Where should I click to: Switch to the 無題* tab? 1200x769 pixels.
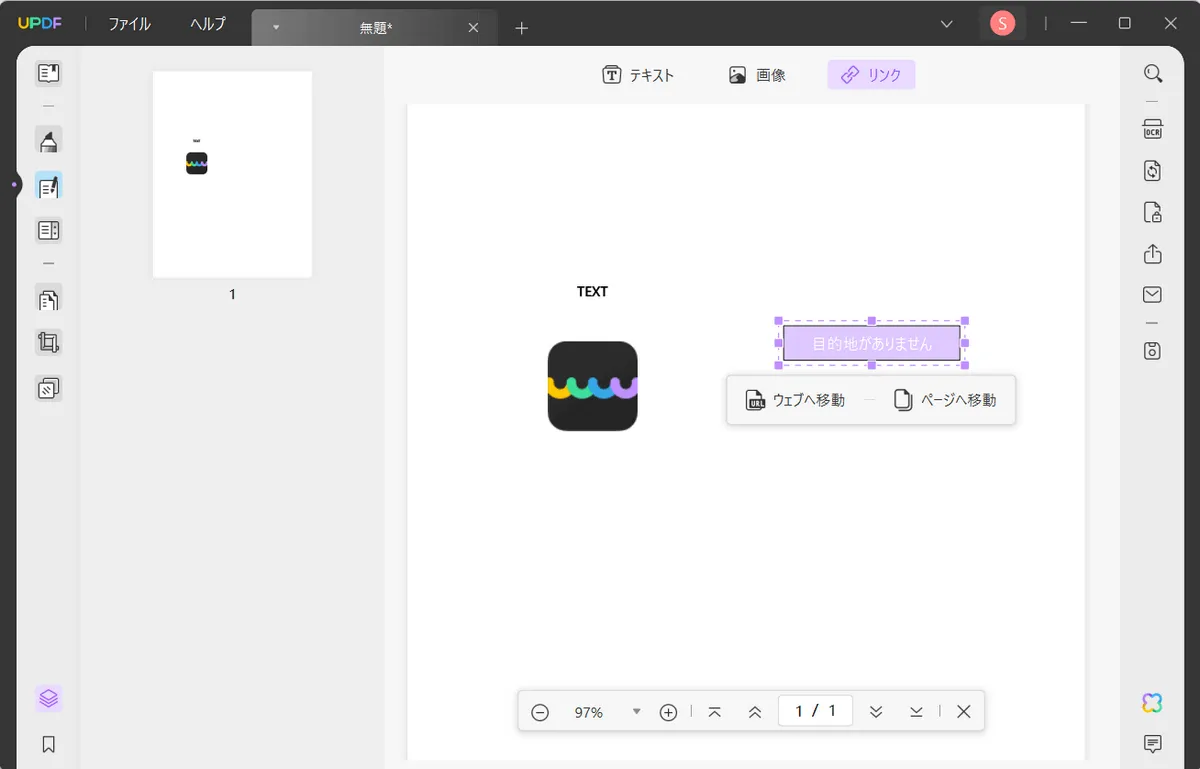click(x=376, y=28)
